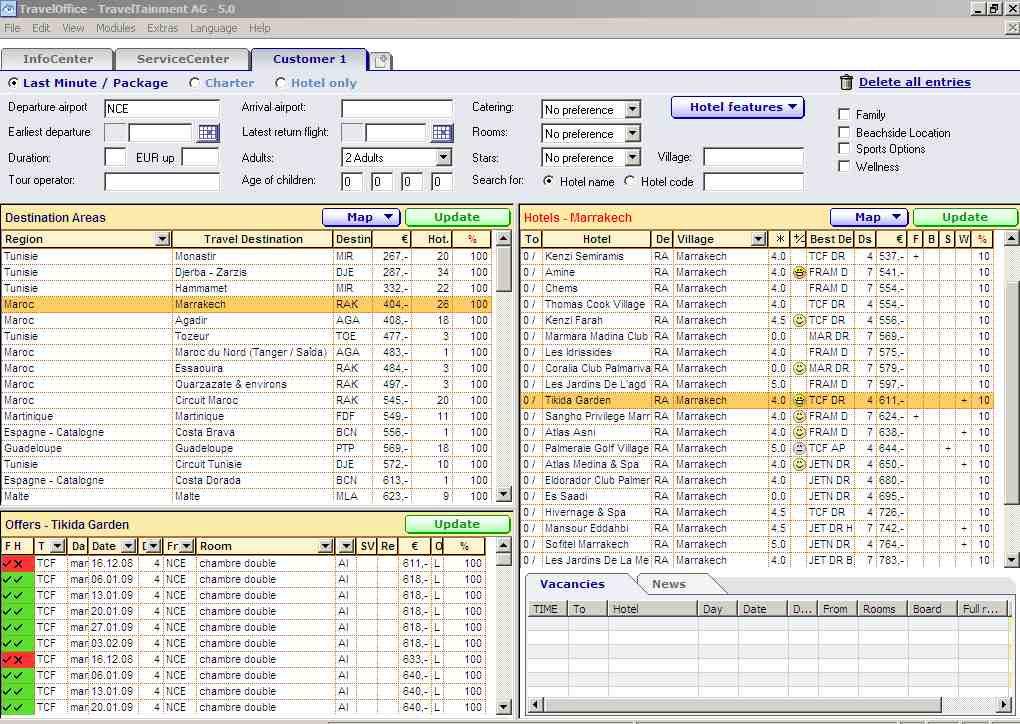
Task: Open the Earliest departure calendar picker
Action: [x=208, y=133]
